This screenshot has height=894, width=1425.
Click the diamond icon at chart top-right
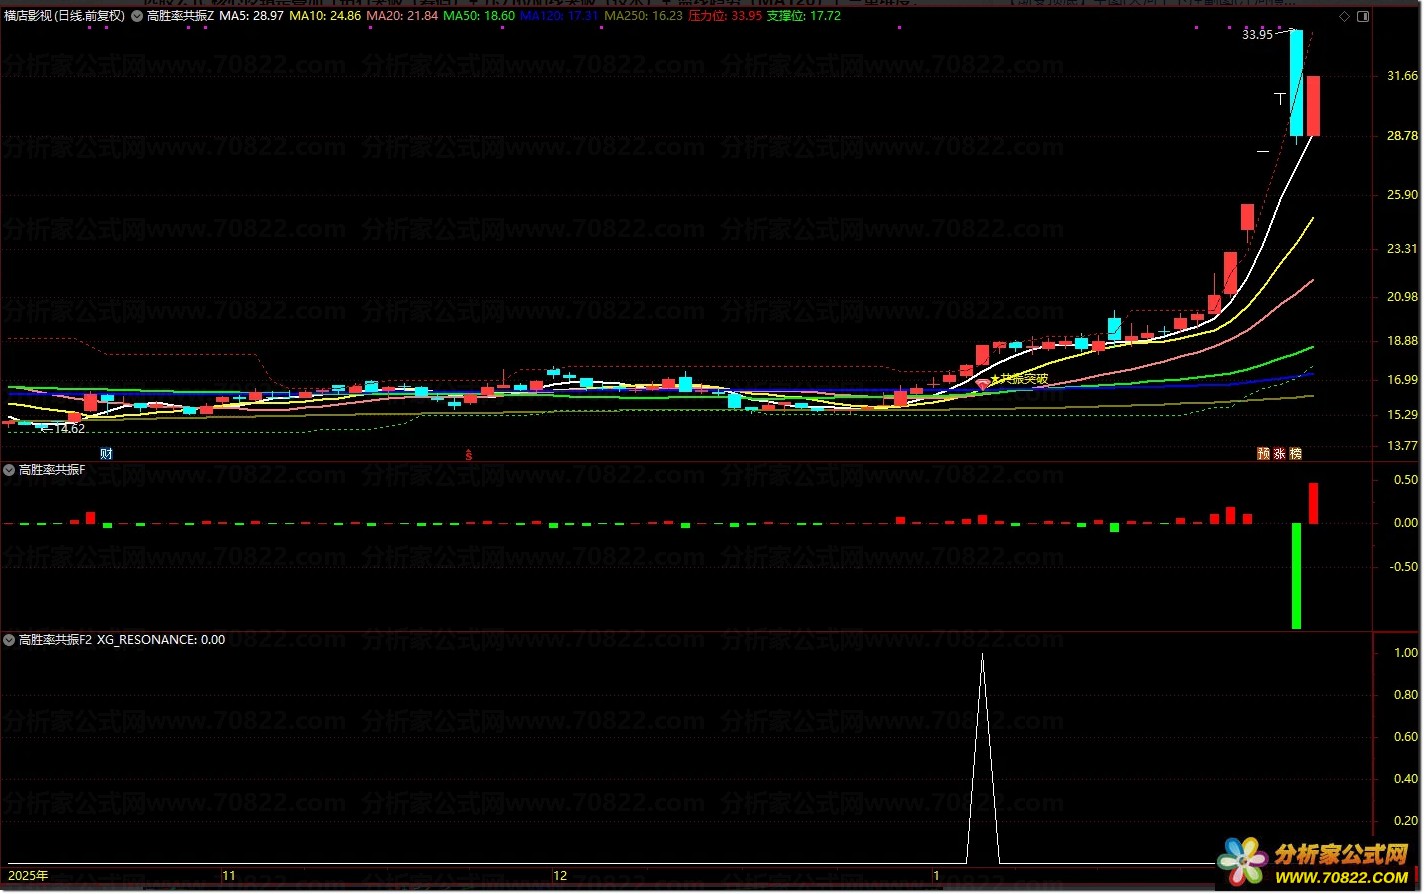tap(1344, 16)
